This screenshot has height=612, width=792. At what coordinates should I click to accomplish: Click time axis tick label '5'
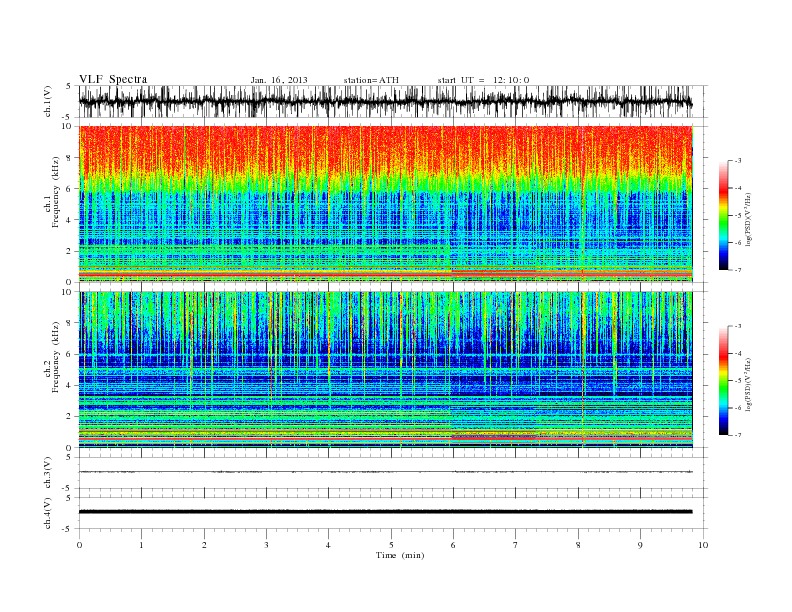click(x=391, y=545)
